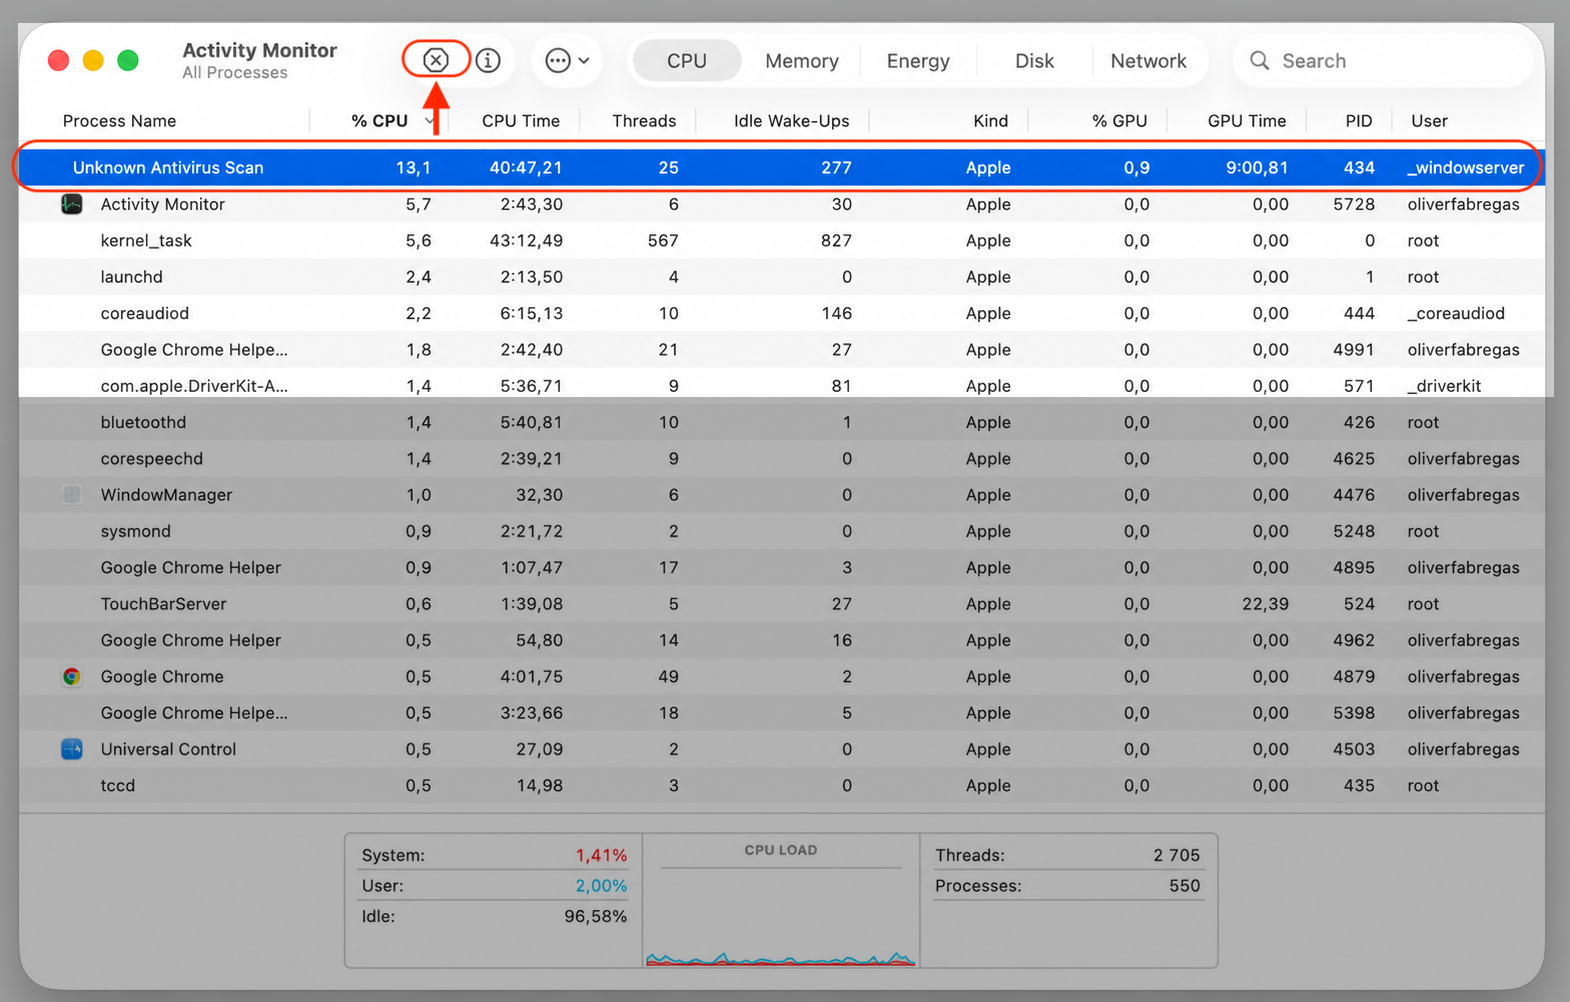This screenshot has width=1570, height=1002.
Task: Select Google Chrome Helper with PID 4895
Action: point(781,568)
